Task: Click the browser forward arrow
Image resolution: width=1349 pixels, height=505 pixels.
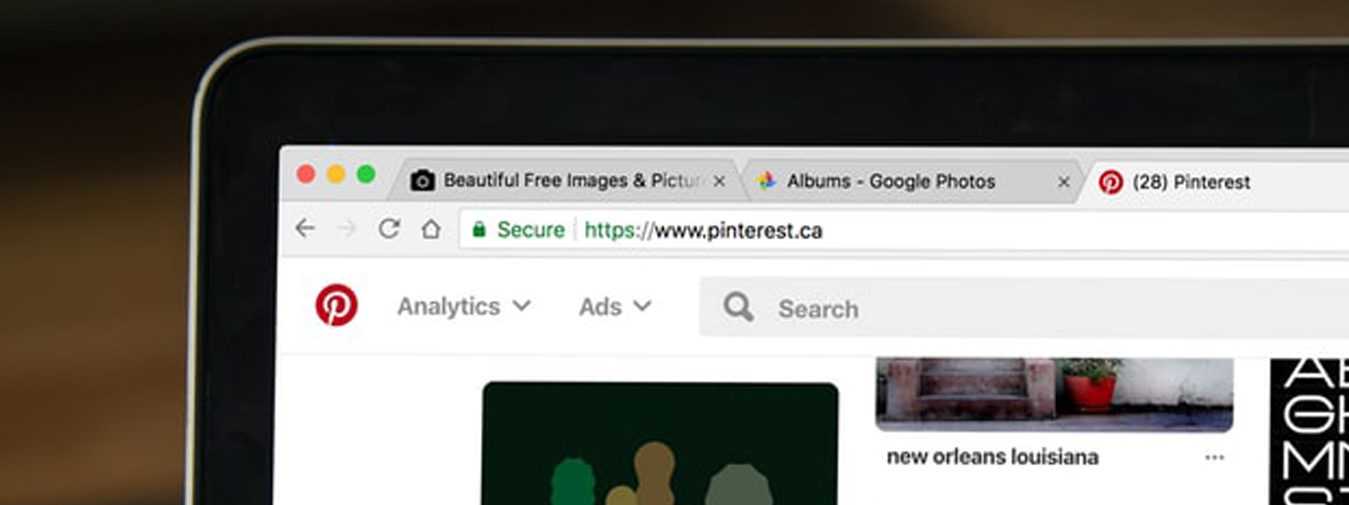Action: pos(347,229)
